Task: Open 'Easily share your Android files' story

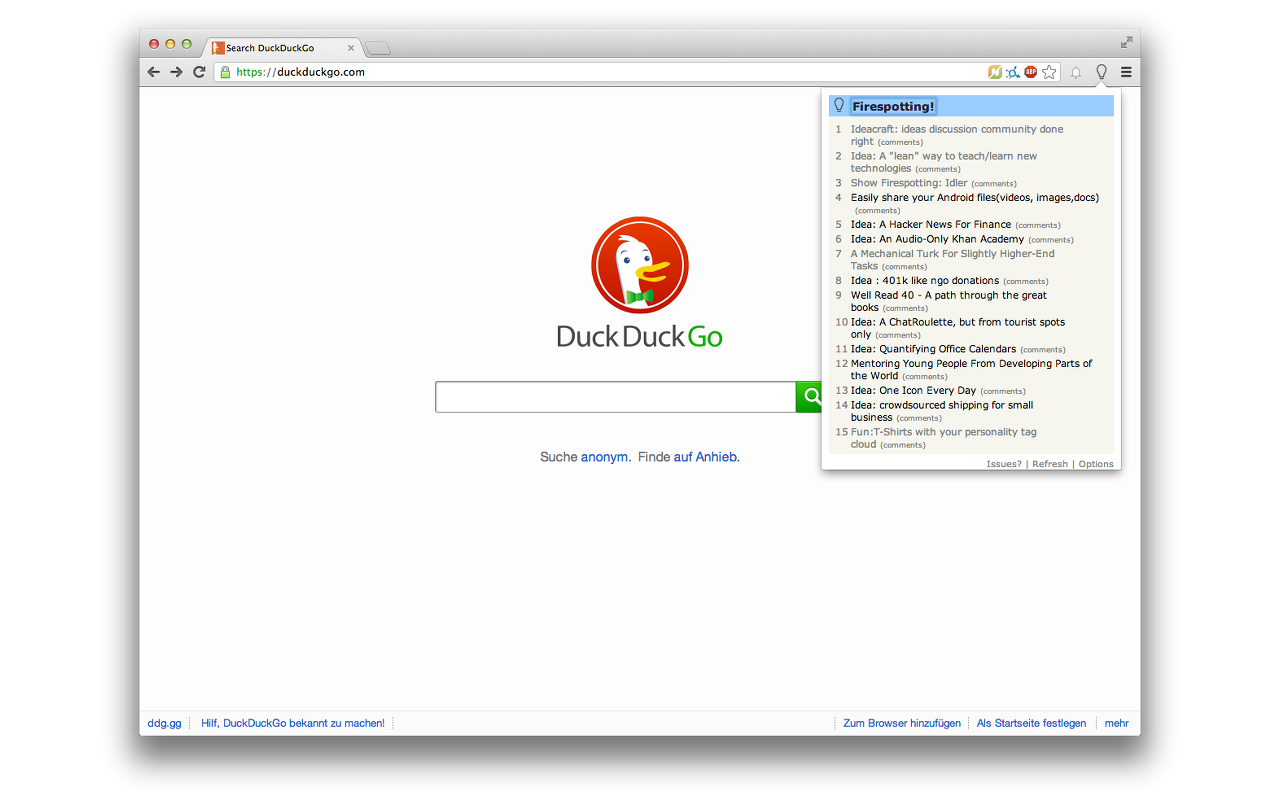Action: [975, 197]
